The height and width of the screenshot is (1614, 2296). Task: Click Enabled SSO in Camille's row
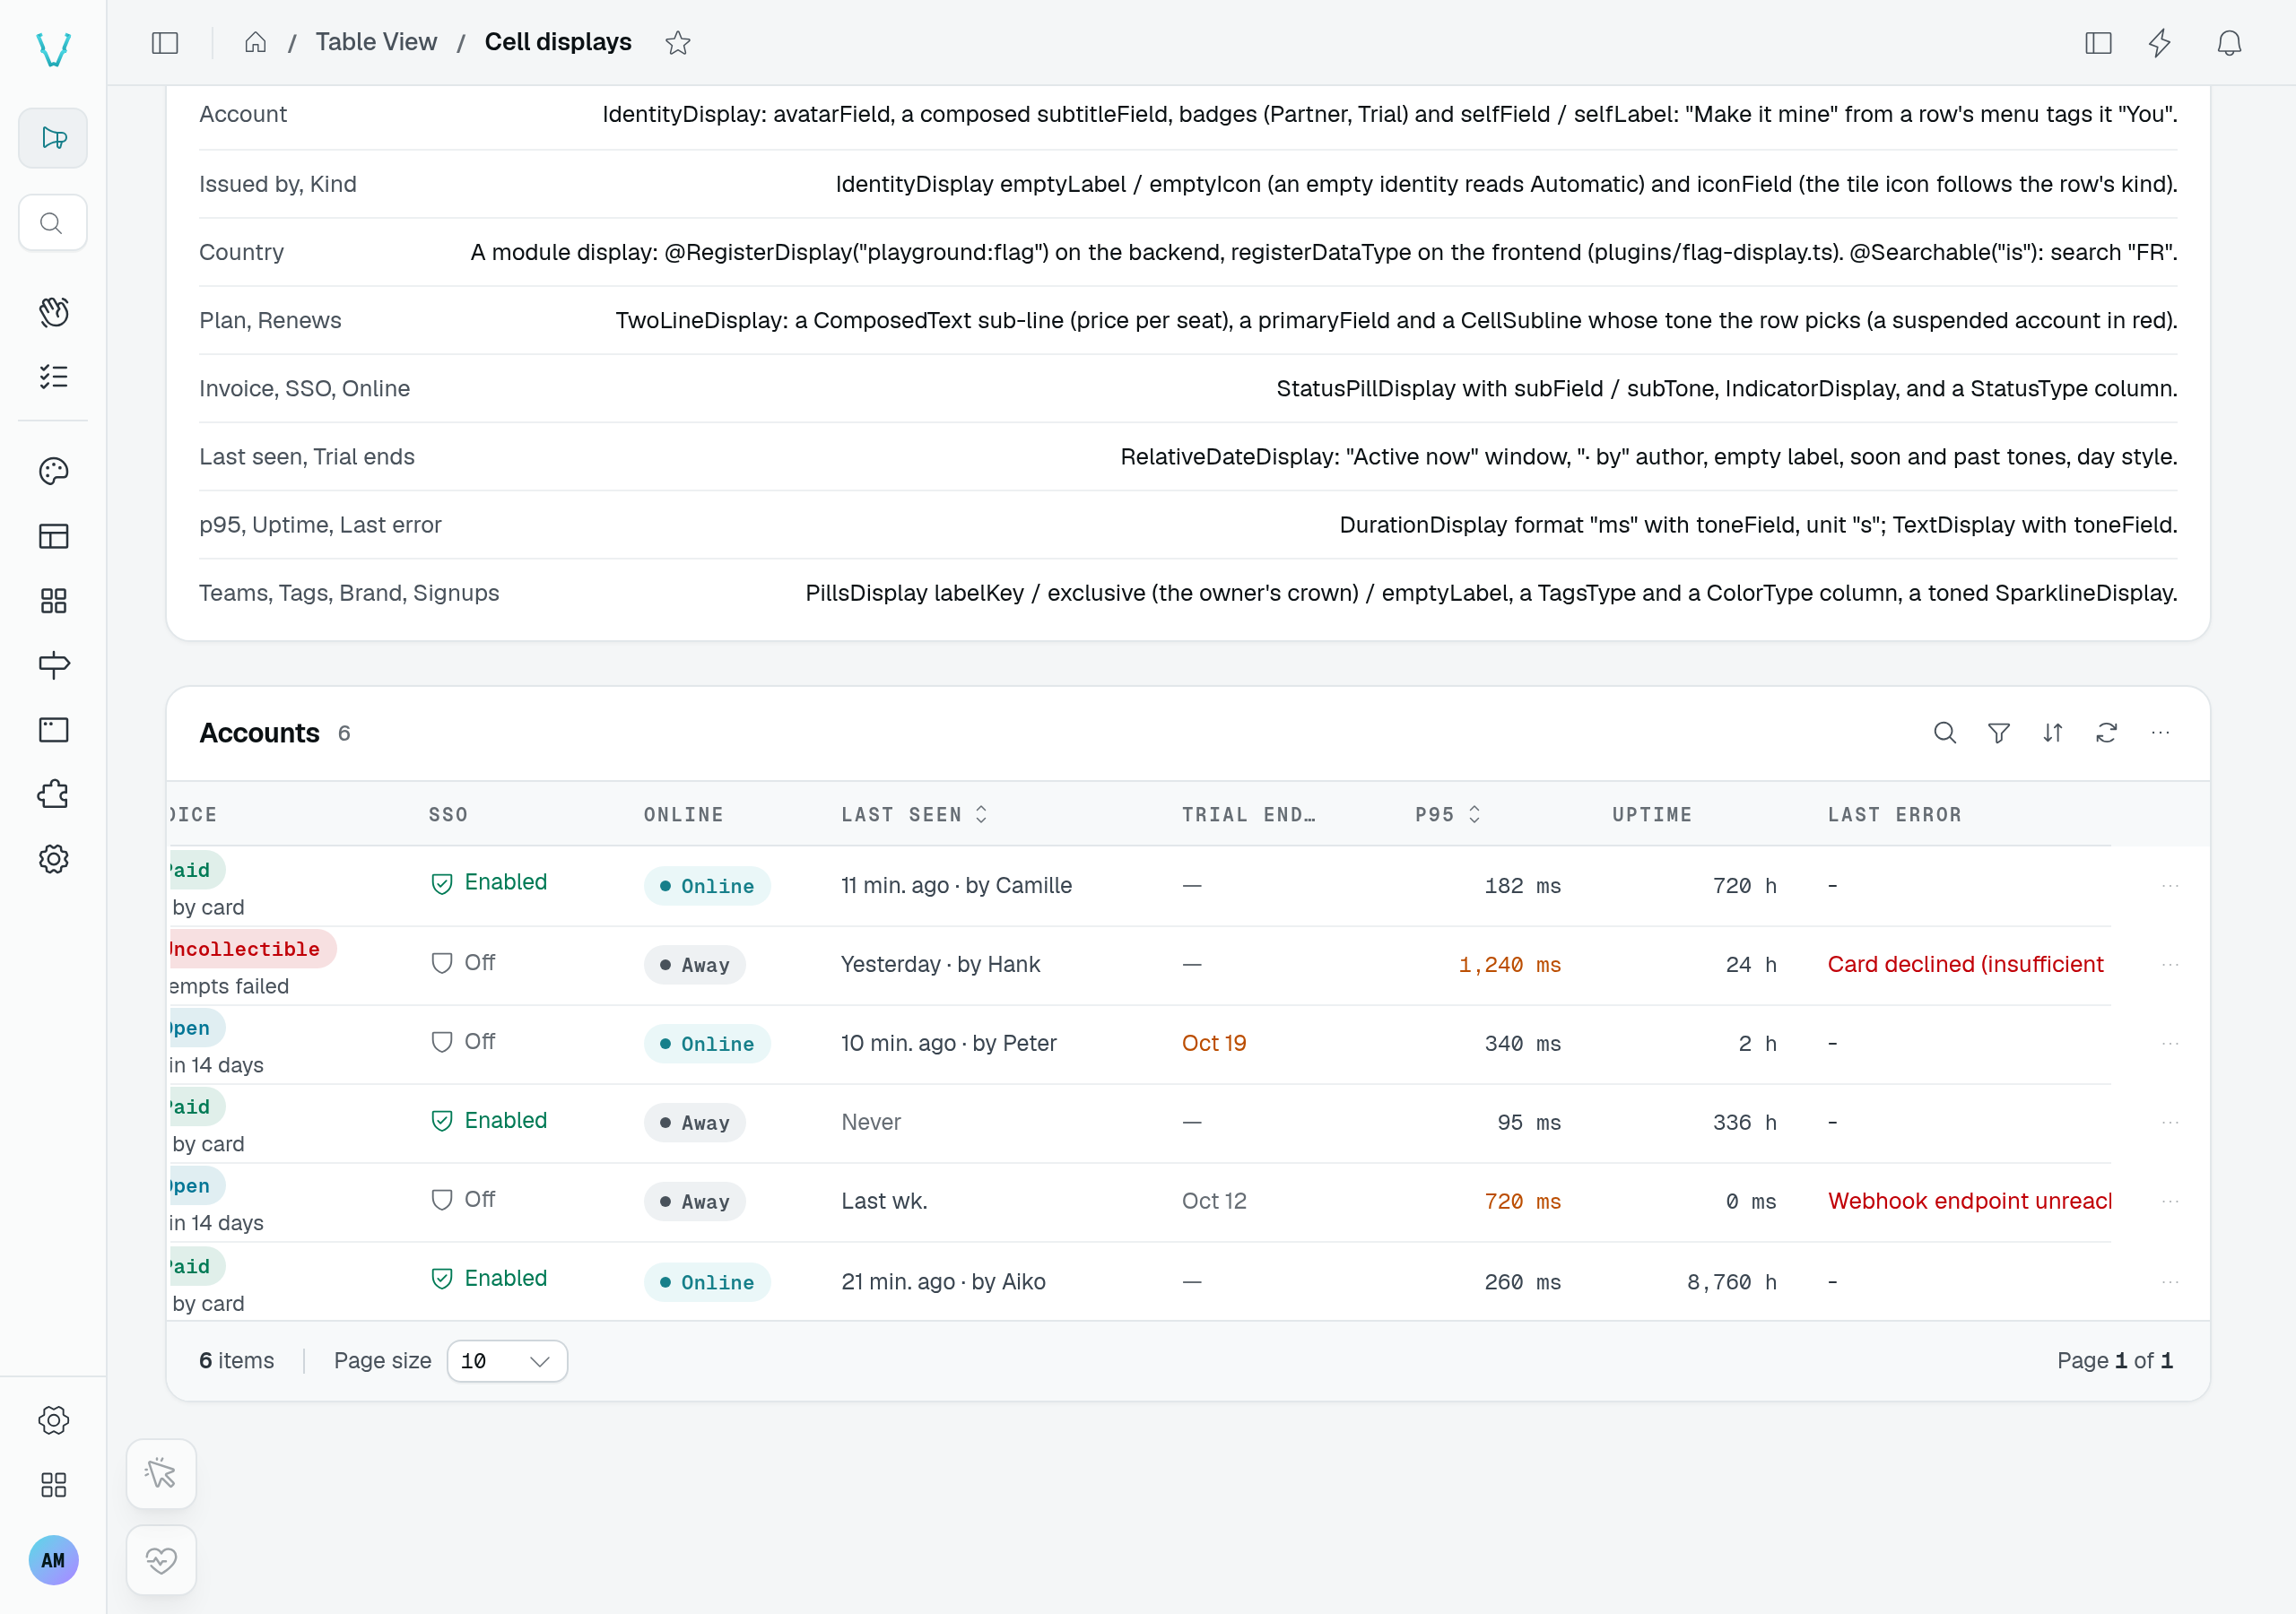(x=489, y=882)
